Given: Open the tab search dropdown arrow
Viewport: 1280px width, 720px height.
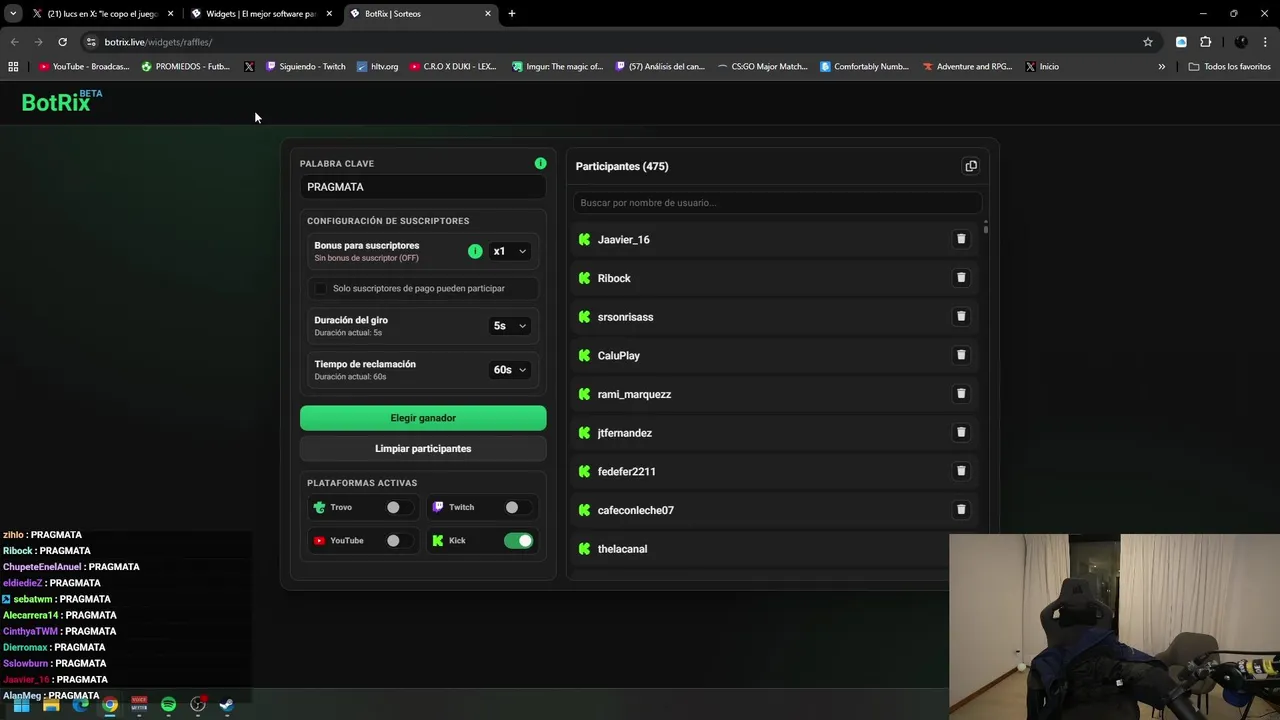Looking at the screenshot, I should 13,14.
